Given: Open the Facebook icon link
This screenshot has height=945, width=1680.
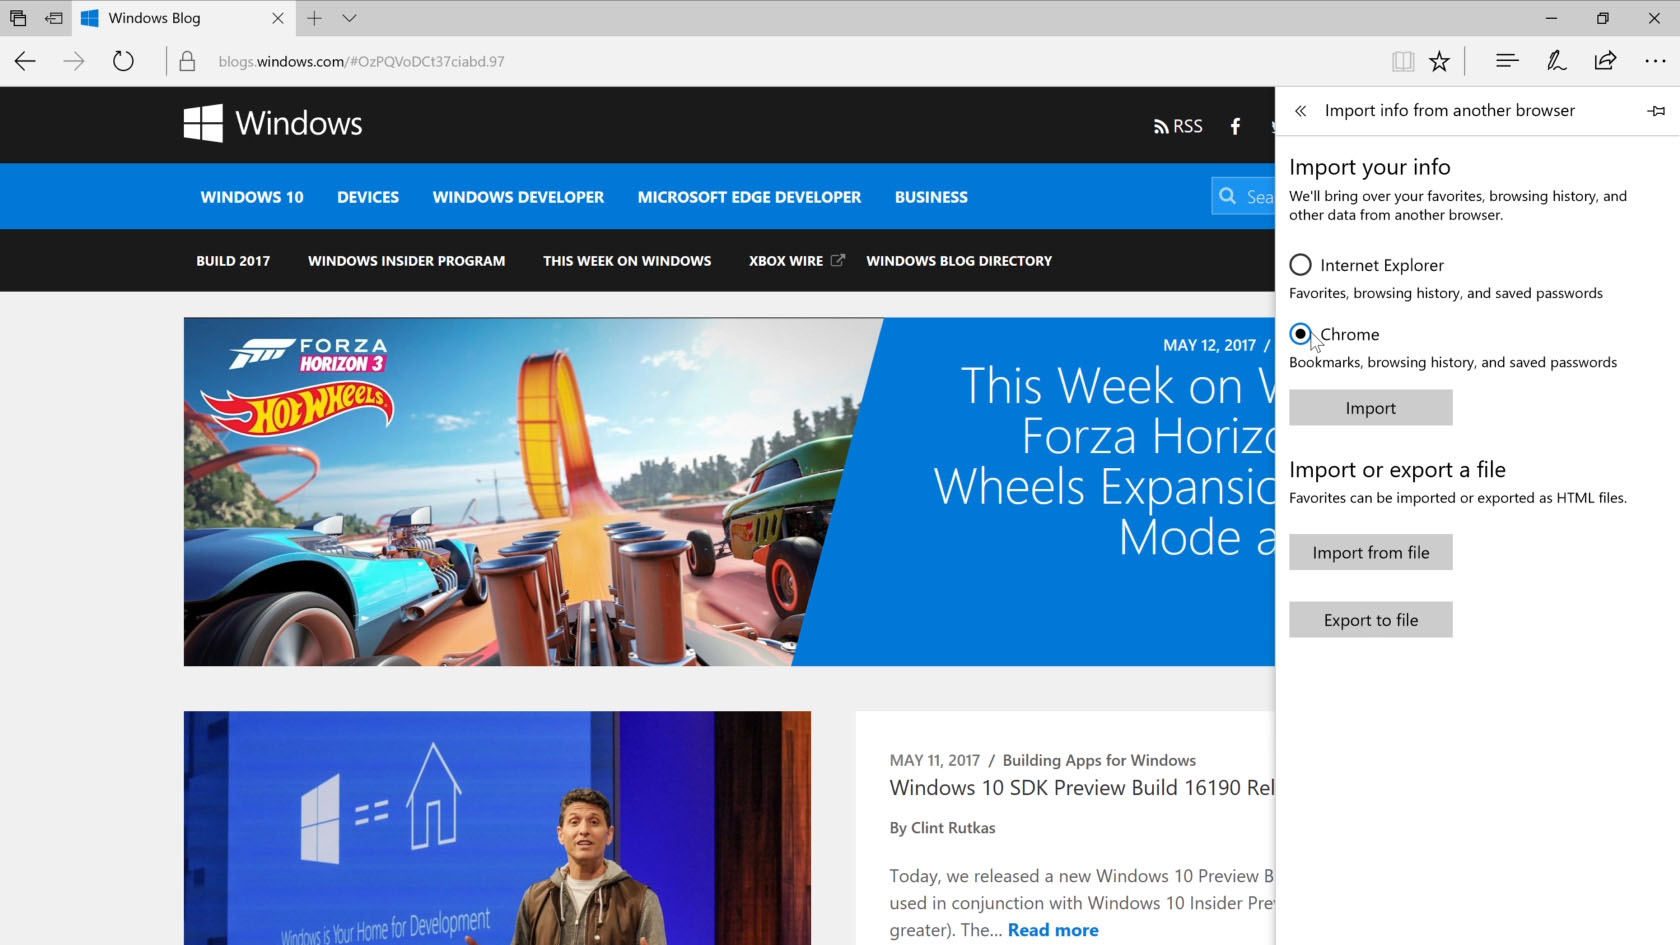Looking at the screenshot, I should [1235, 126].
